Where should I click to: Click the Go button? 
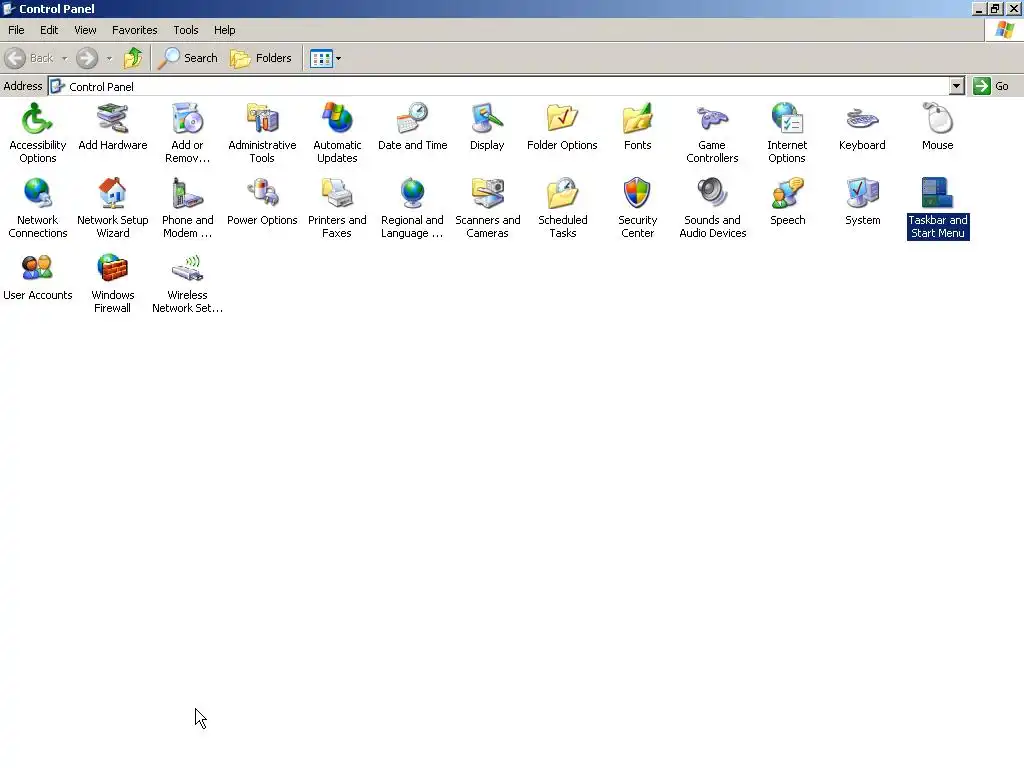(x=991, y=86)
